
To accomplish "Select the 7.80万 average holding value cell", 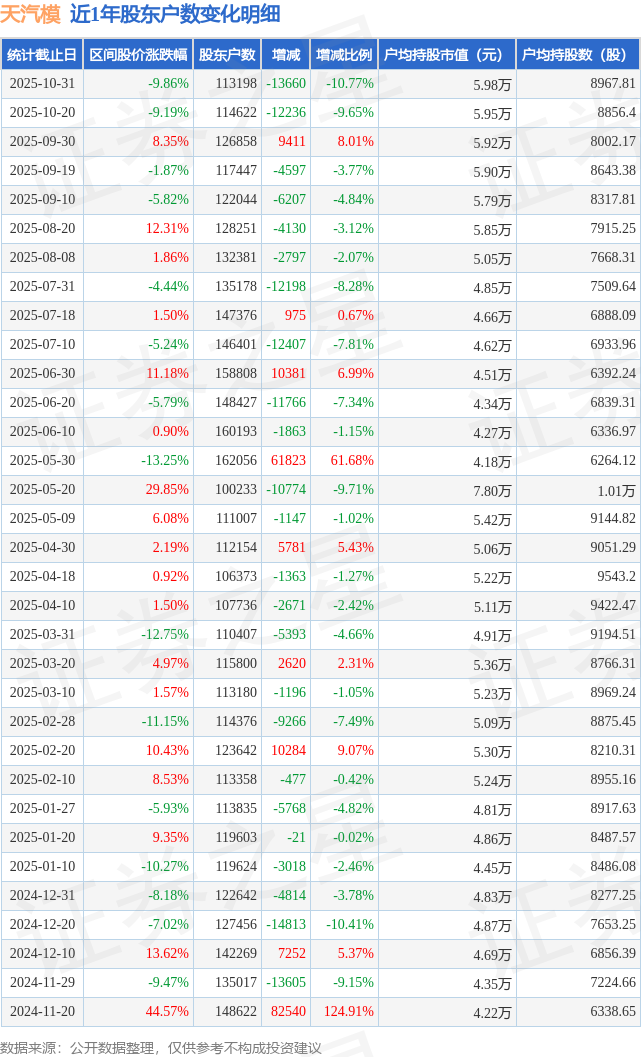I will click(492, 490).
